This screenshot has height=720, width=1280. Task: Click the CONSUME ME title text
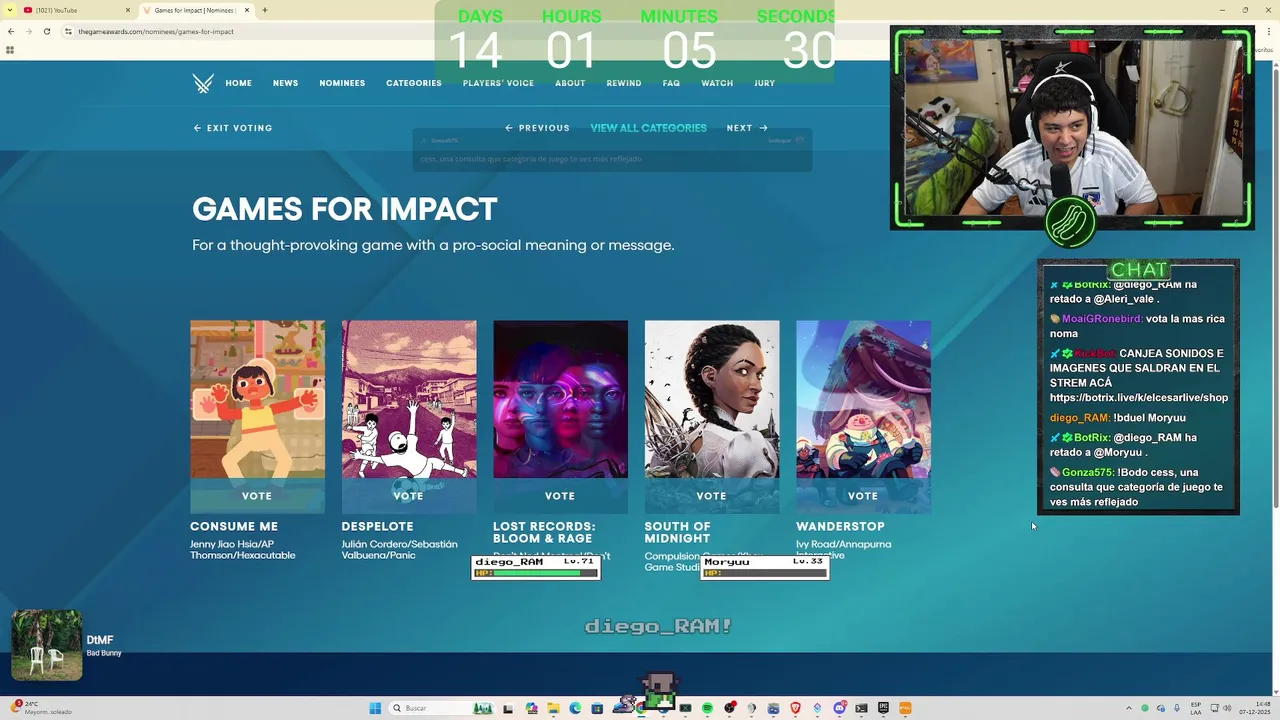coord(234,527)
